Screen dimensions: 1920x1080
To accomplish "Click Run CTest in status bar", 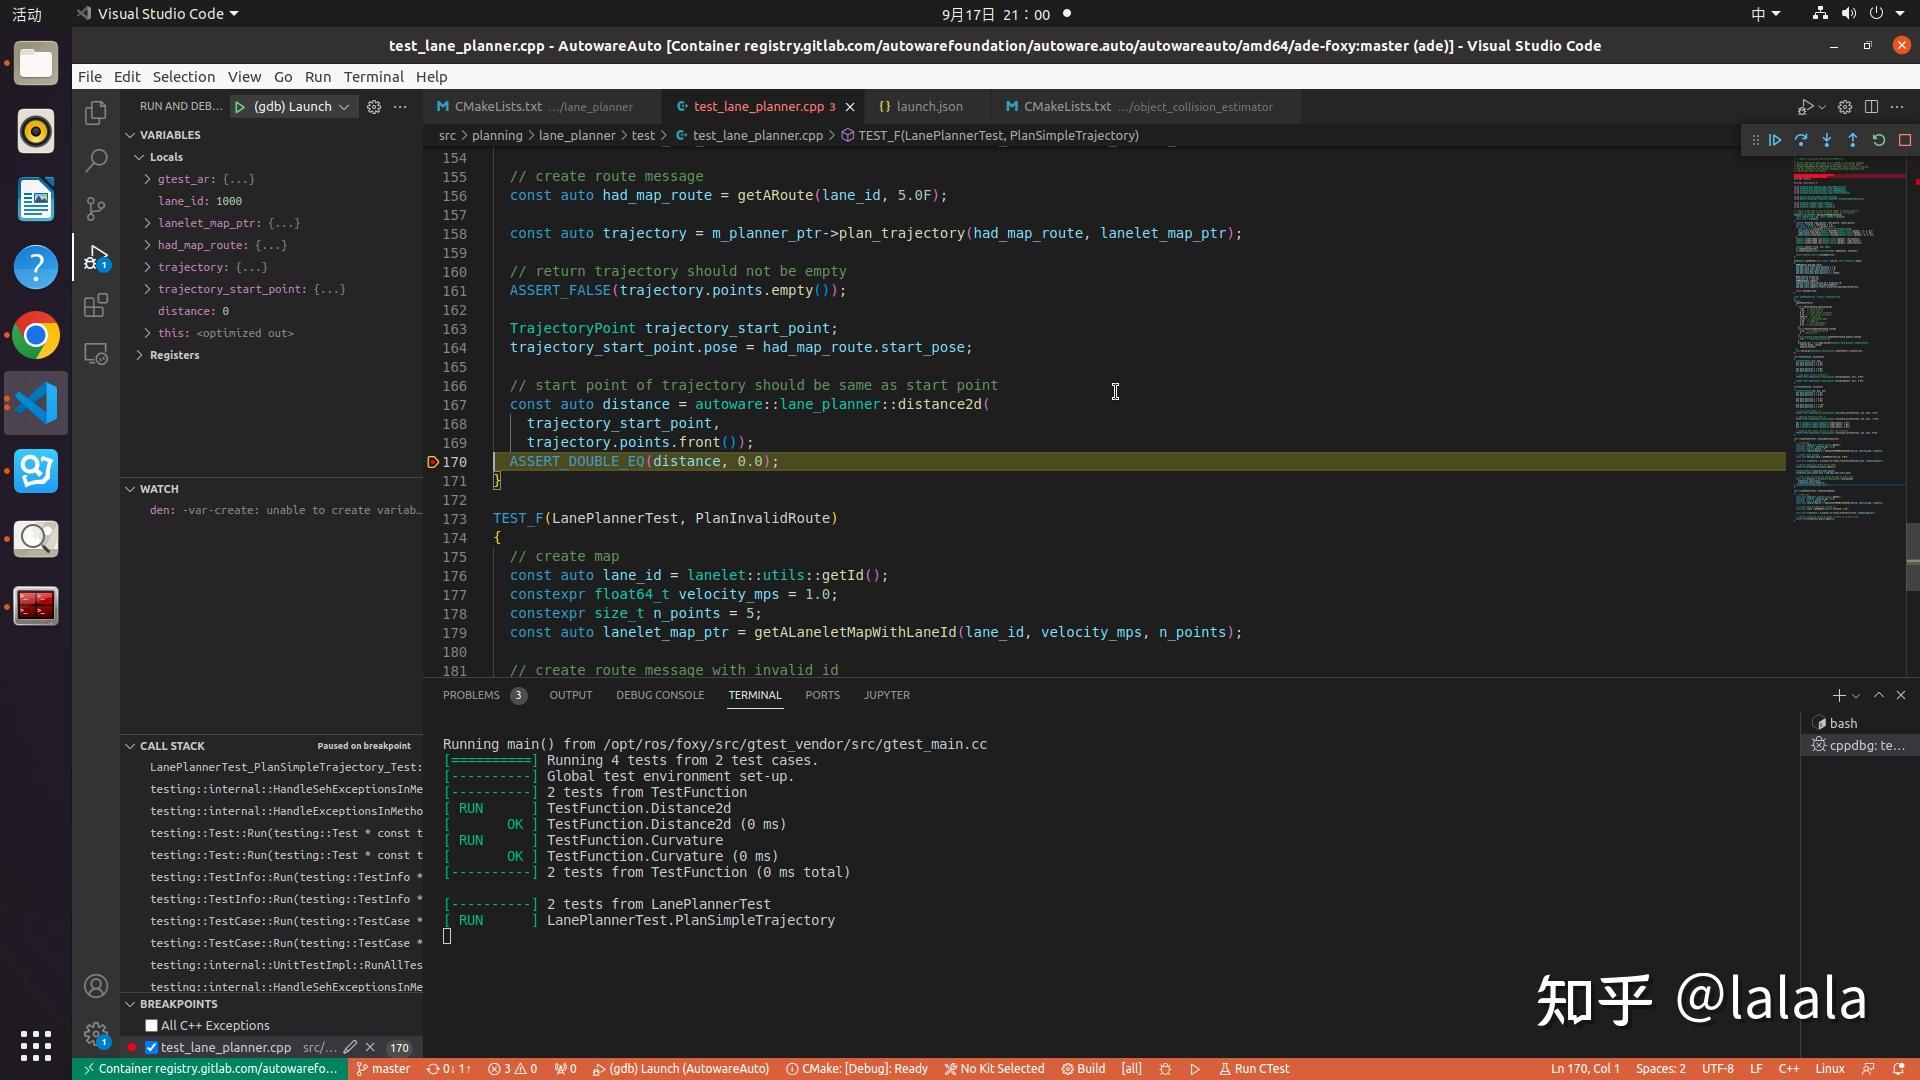I will [1254, 1068].
